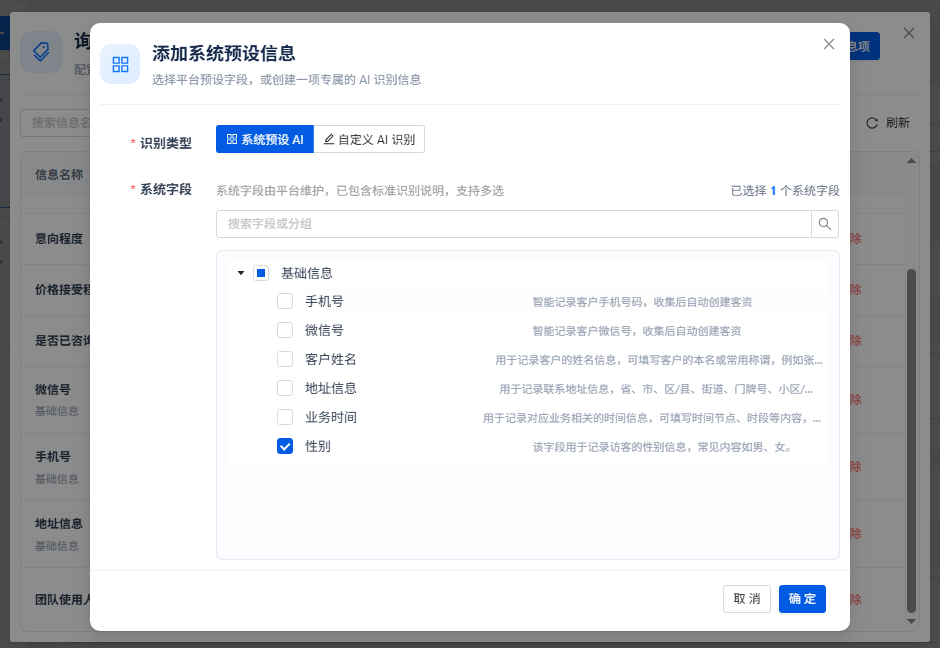Check the 业务时间 checkbox
This screenshot has width=940, height=648.
pos(285,417)
